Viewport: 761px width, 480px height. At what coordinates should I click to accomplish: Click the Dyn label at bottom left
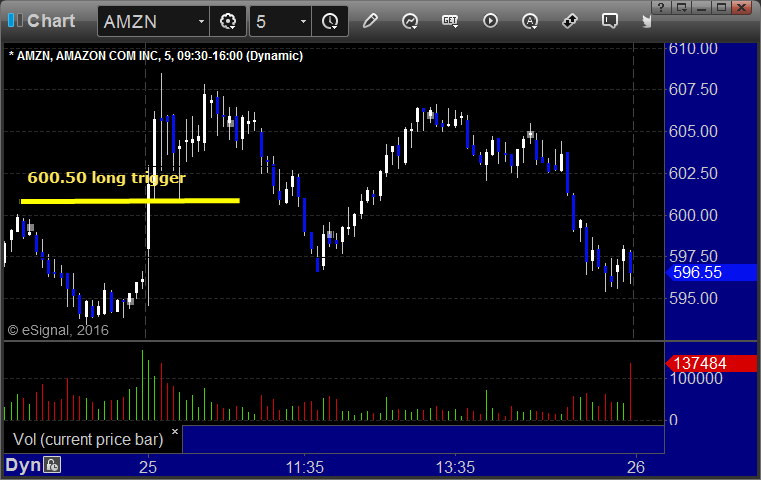coord(23,465)
